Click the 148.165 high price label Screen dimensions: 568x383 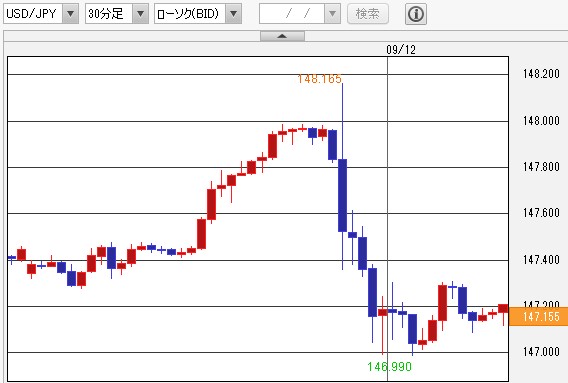[319, 79]
